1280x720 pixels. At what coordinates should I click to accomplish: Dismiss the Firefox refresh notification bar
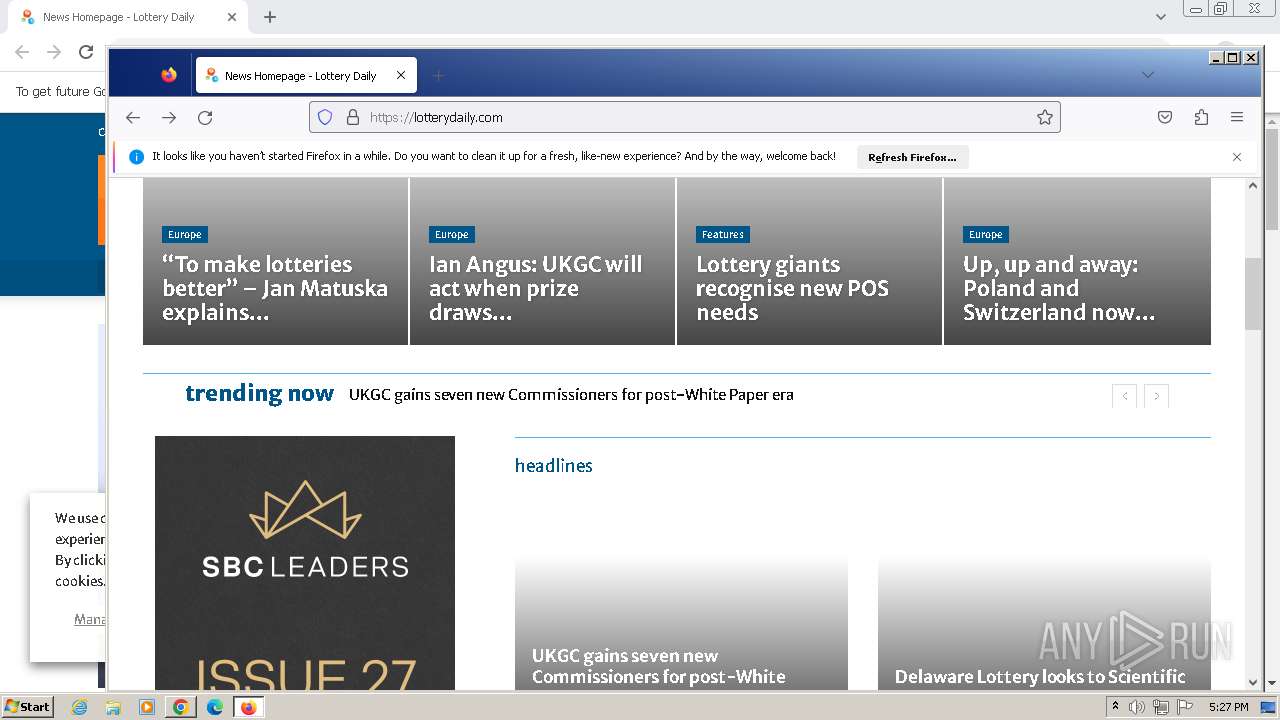[1237, 157]
